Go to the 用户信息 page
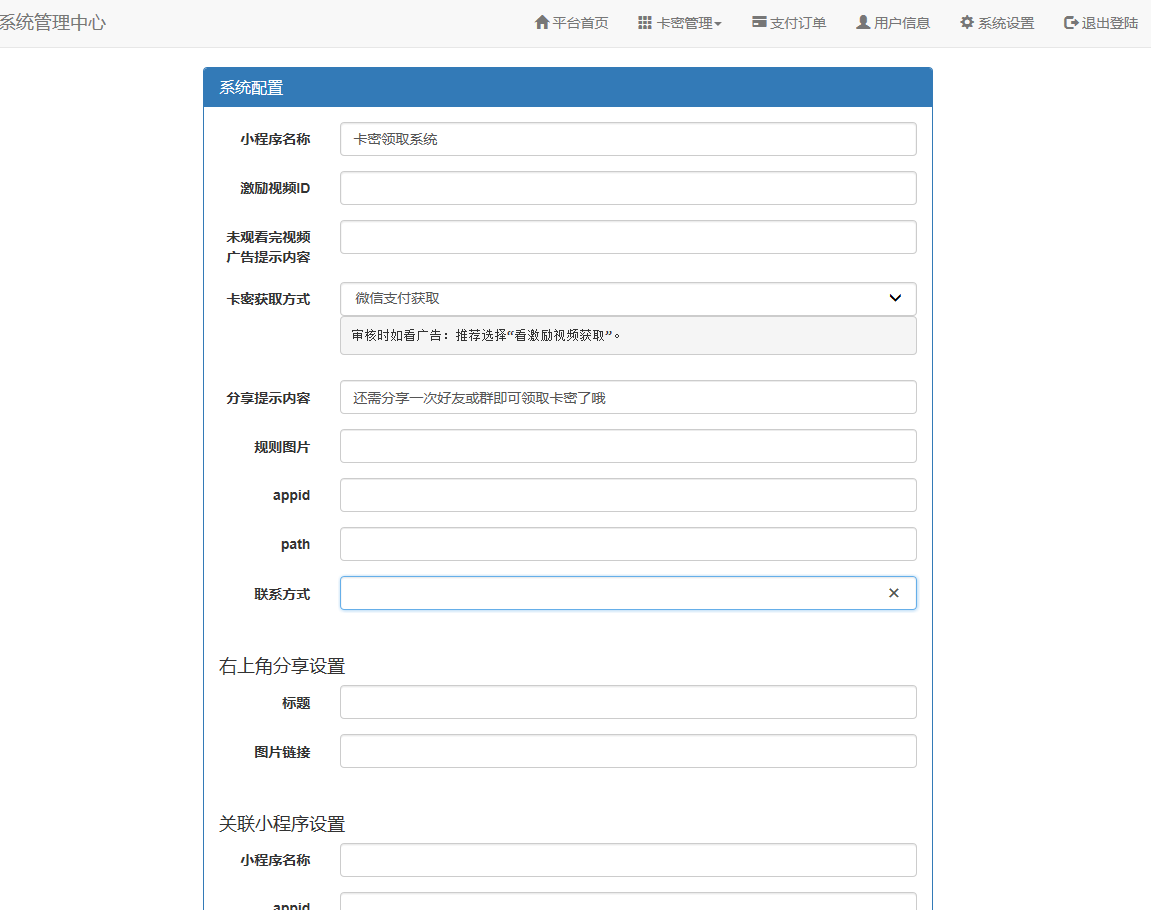This screenshot has height=910, width=1151. tap(902, 23)
